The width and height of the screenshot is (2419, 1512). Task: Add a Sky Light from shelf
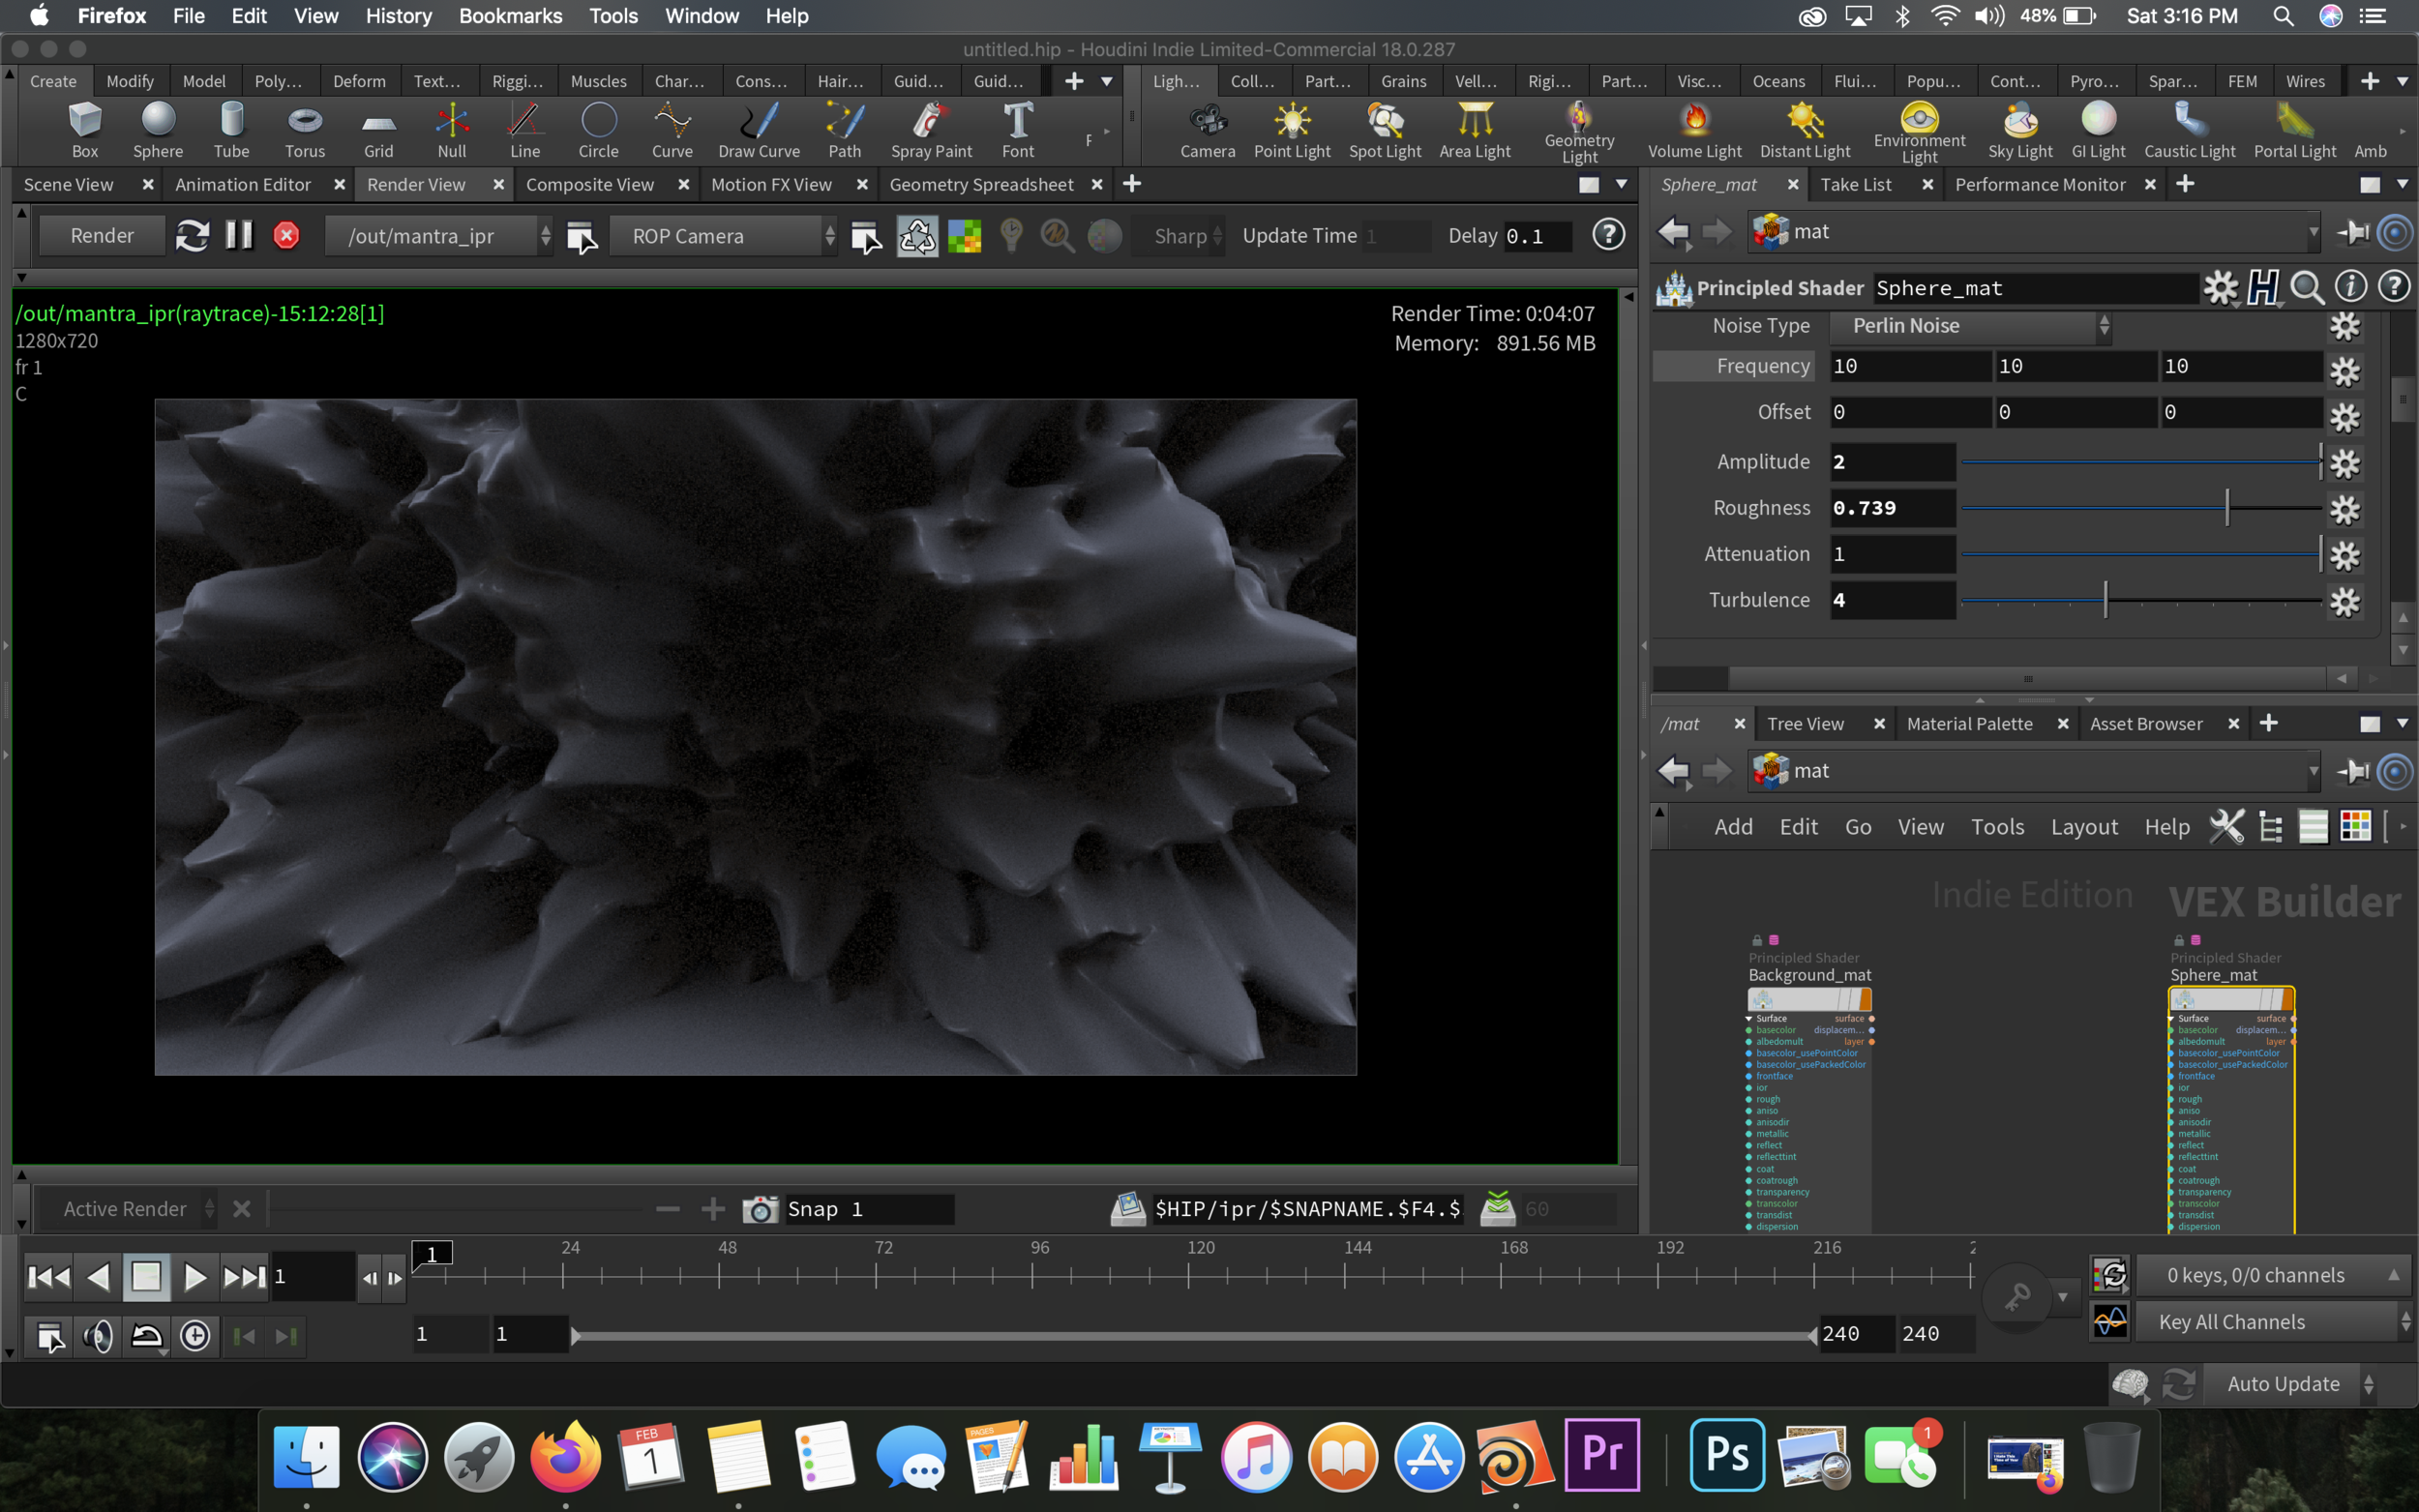(2019, 130)
